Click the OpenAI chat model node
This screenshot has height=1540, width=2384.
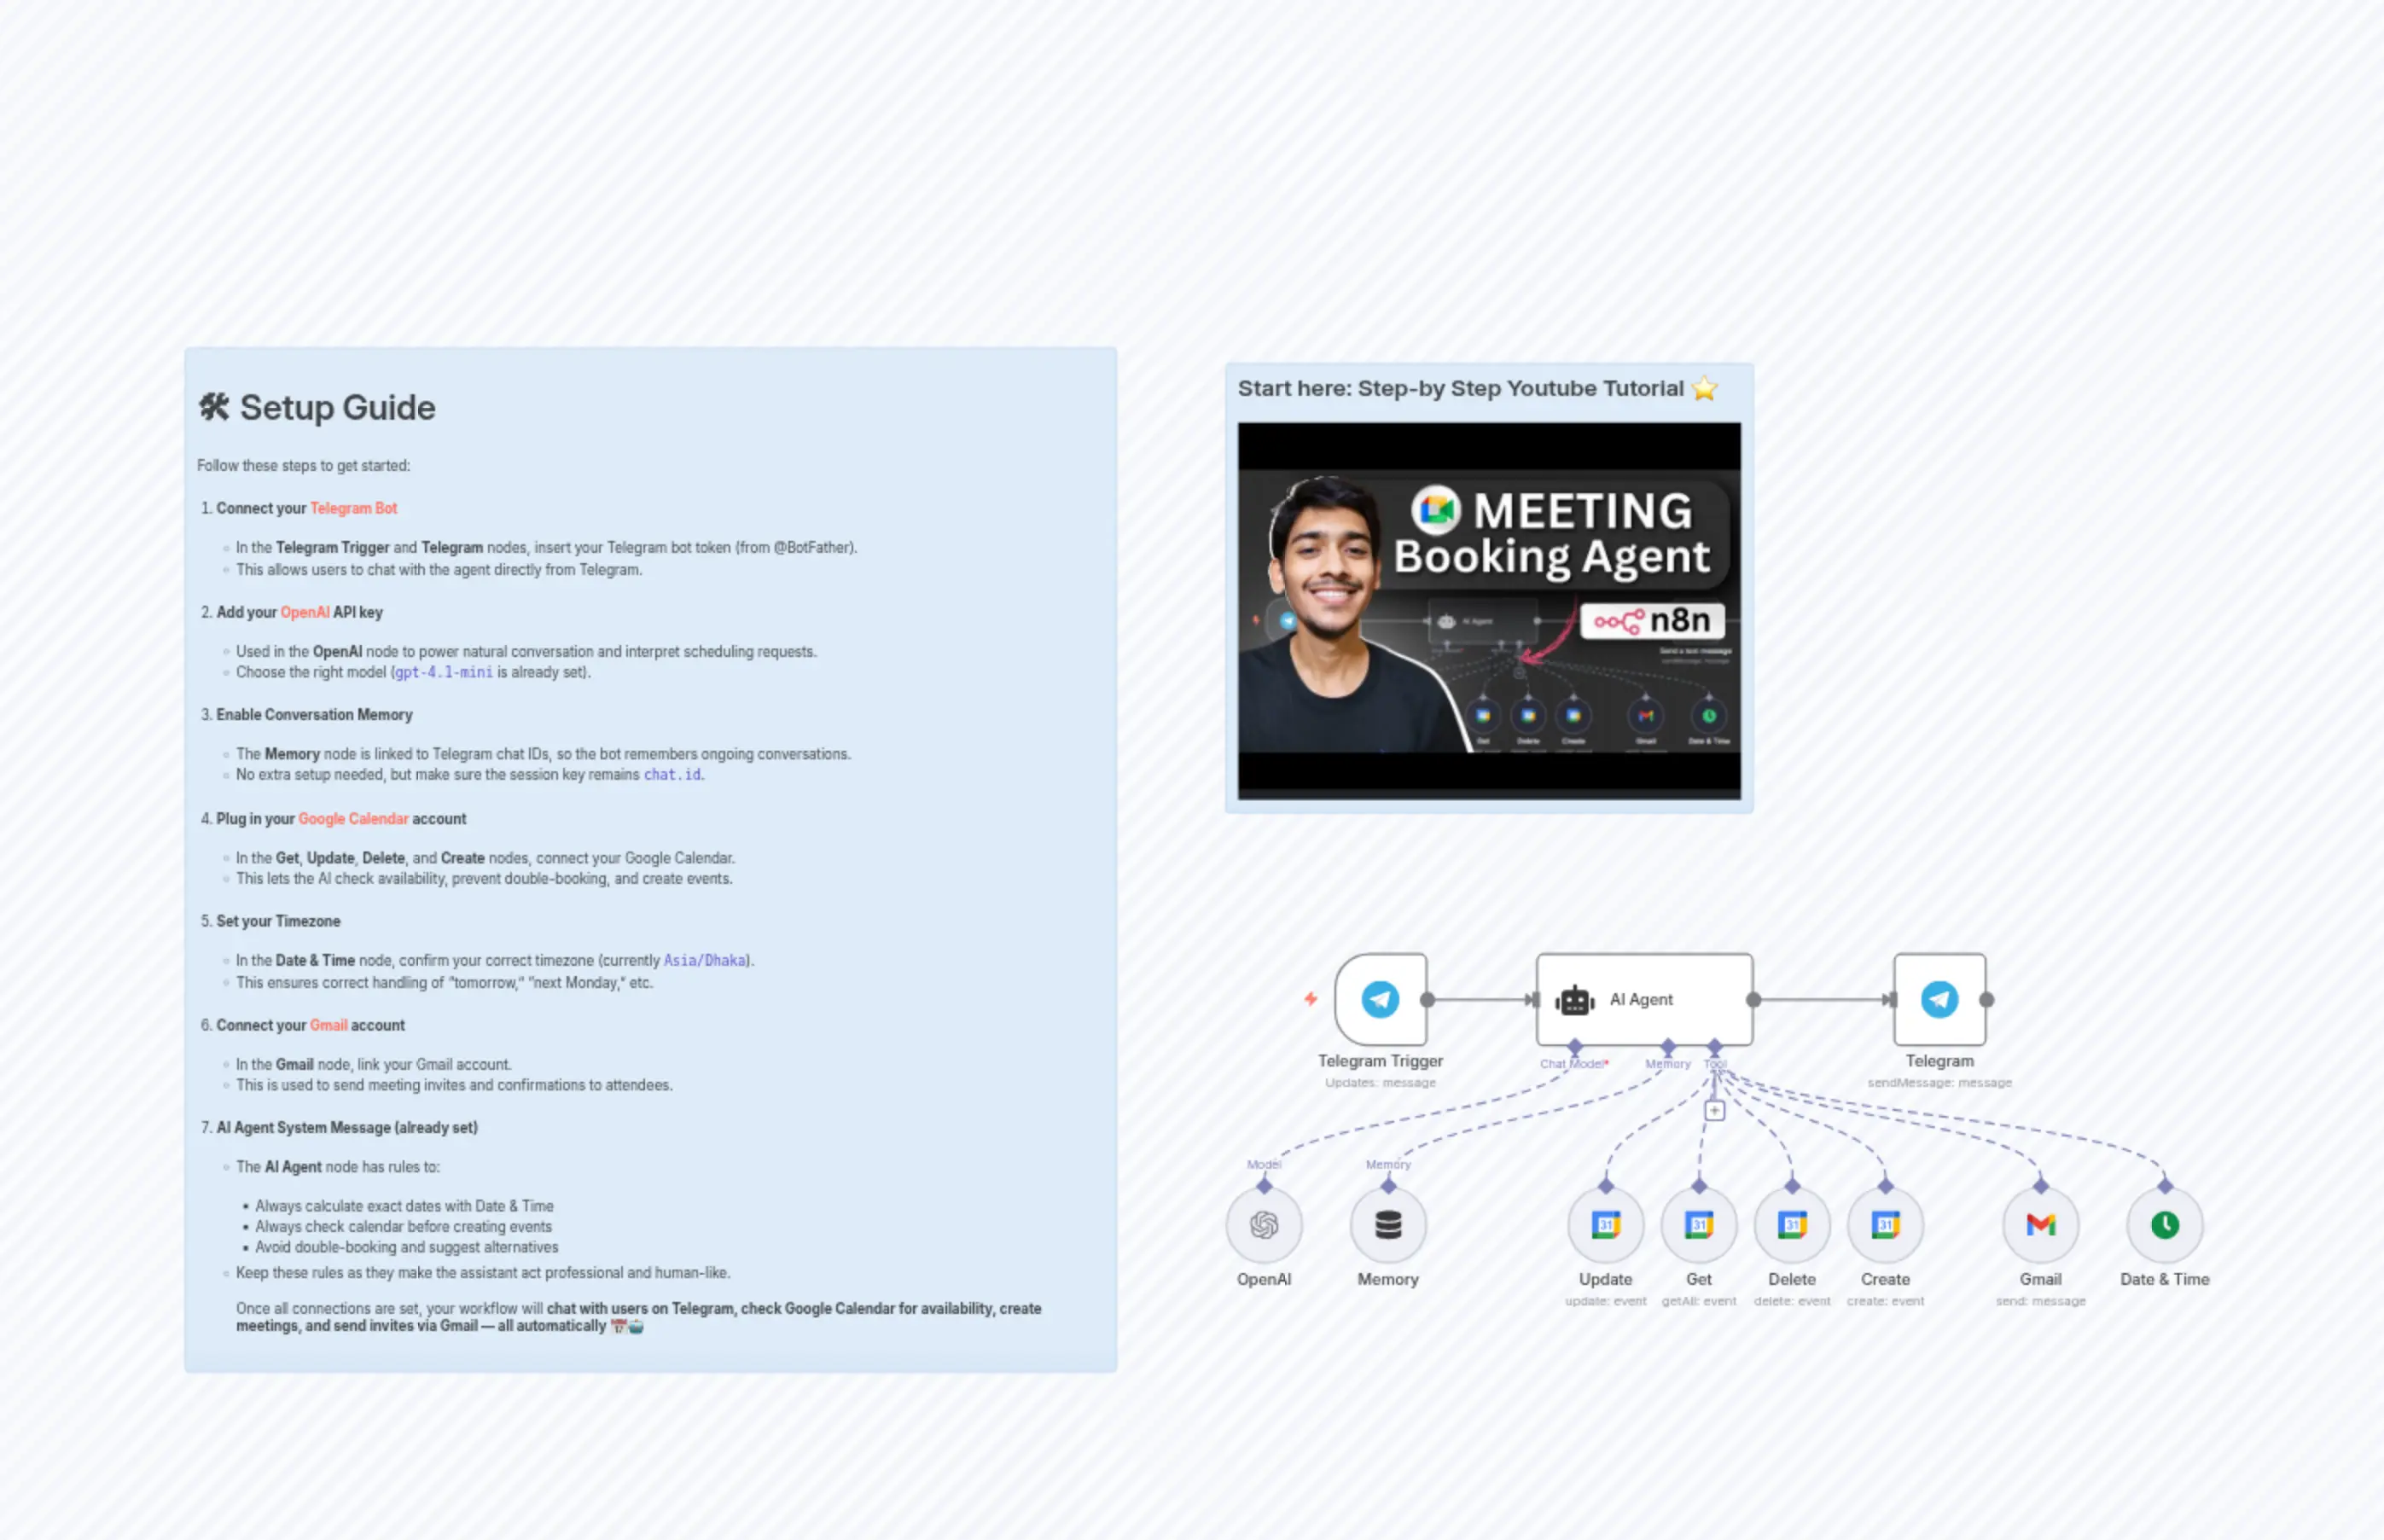click(x=1264, y=1223)
